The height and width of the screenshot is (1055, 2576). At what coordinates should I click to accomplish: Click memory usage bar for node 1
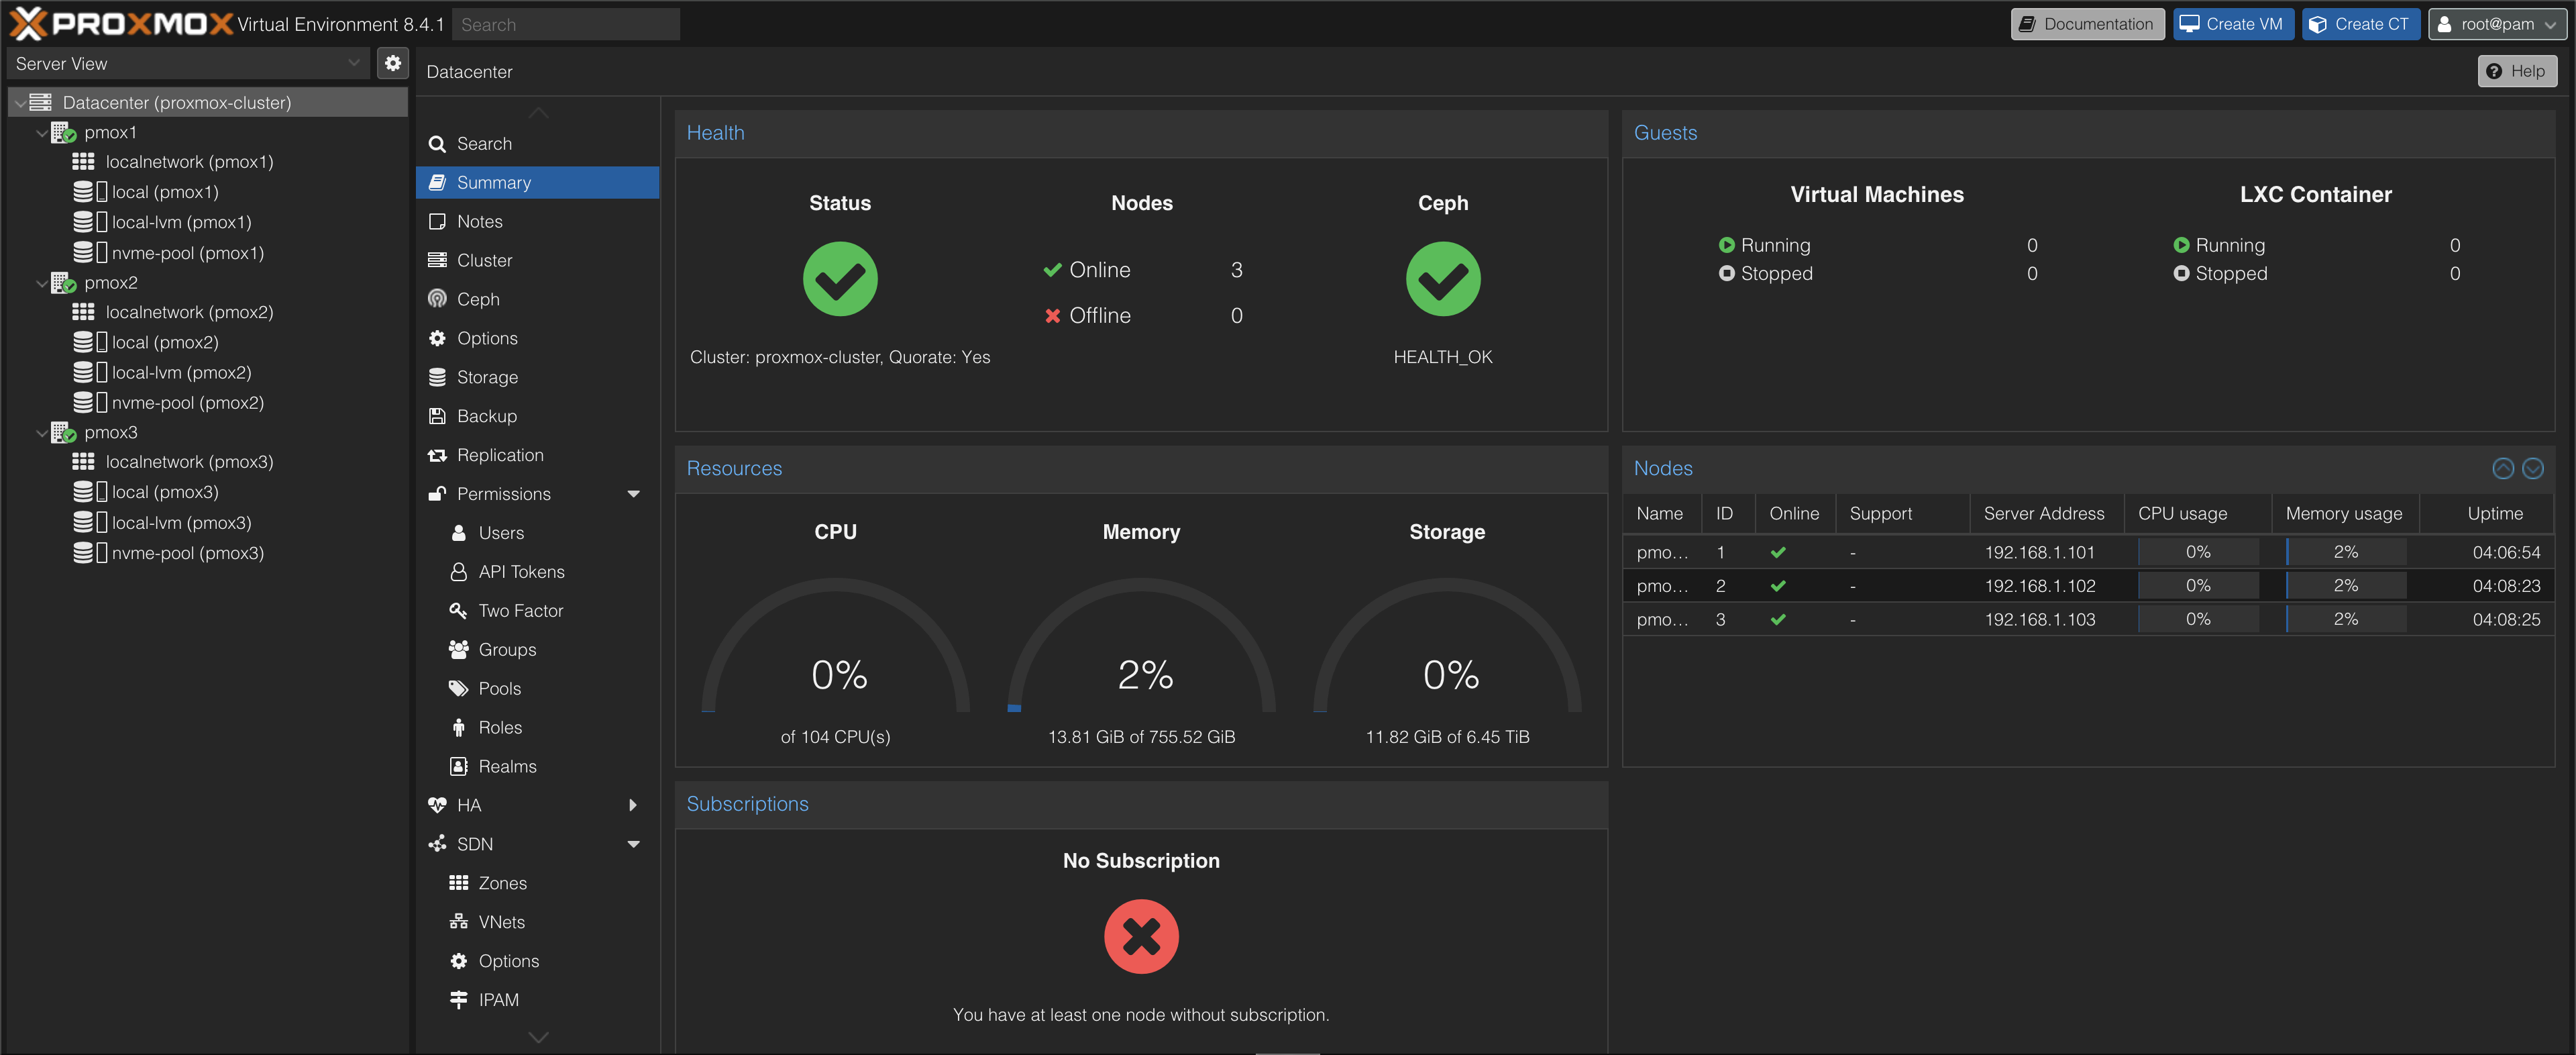(x=2345, y=552)
